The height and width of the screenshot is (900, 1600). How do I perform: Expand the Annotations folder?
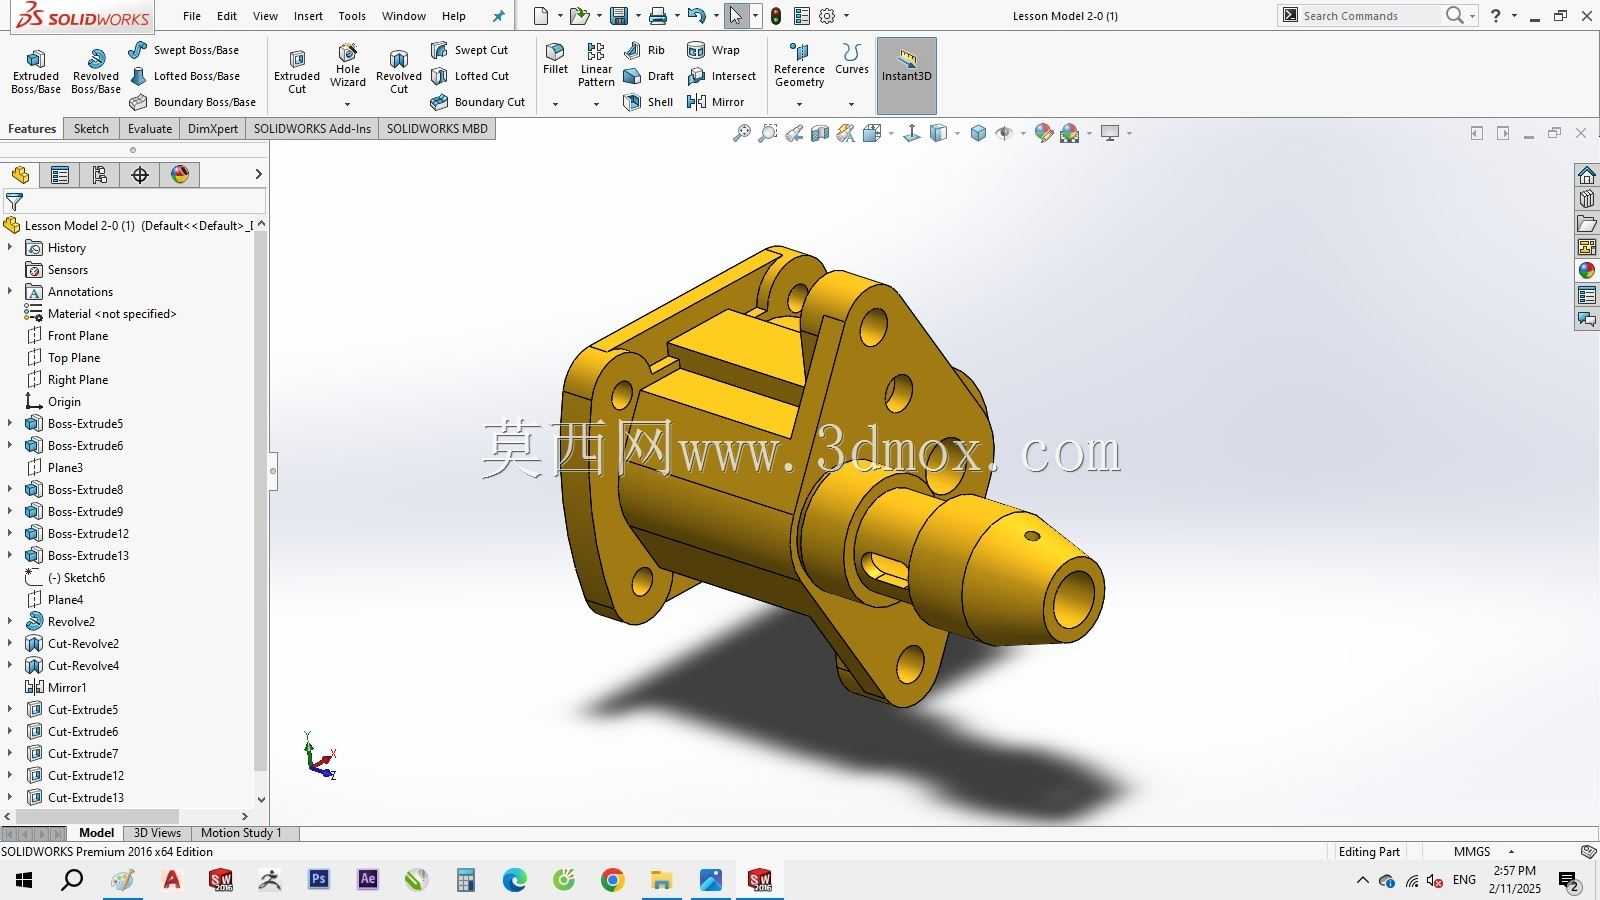point(10,292)
